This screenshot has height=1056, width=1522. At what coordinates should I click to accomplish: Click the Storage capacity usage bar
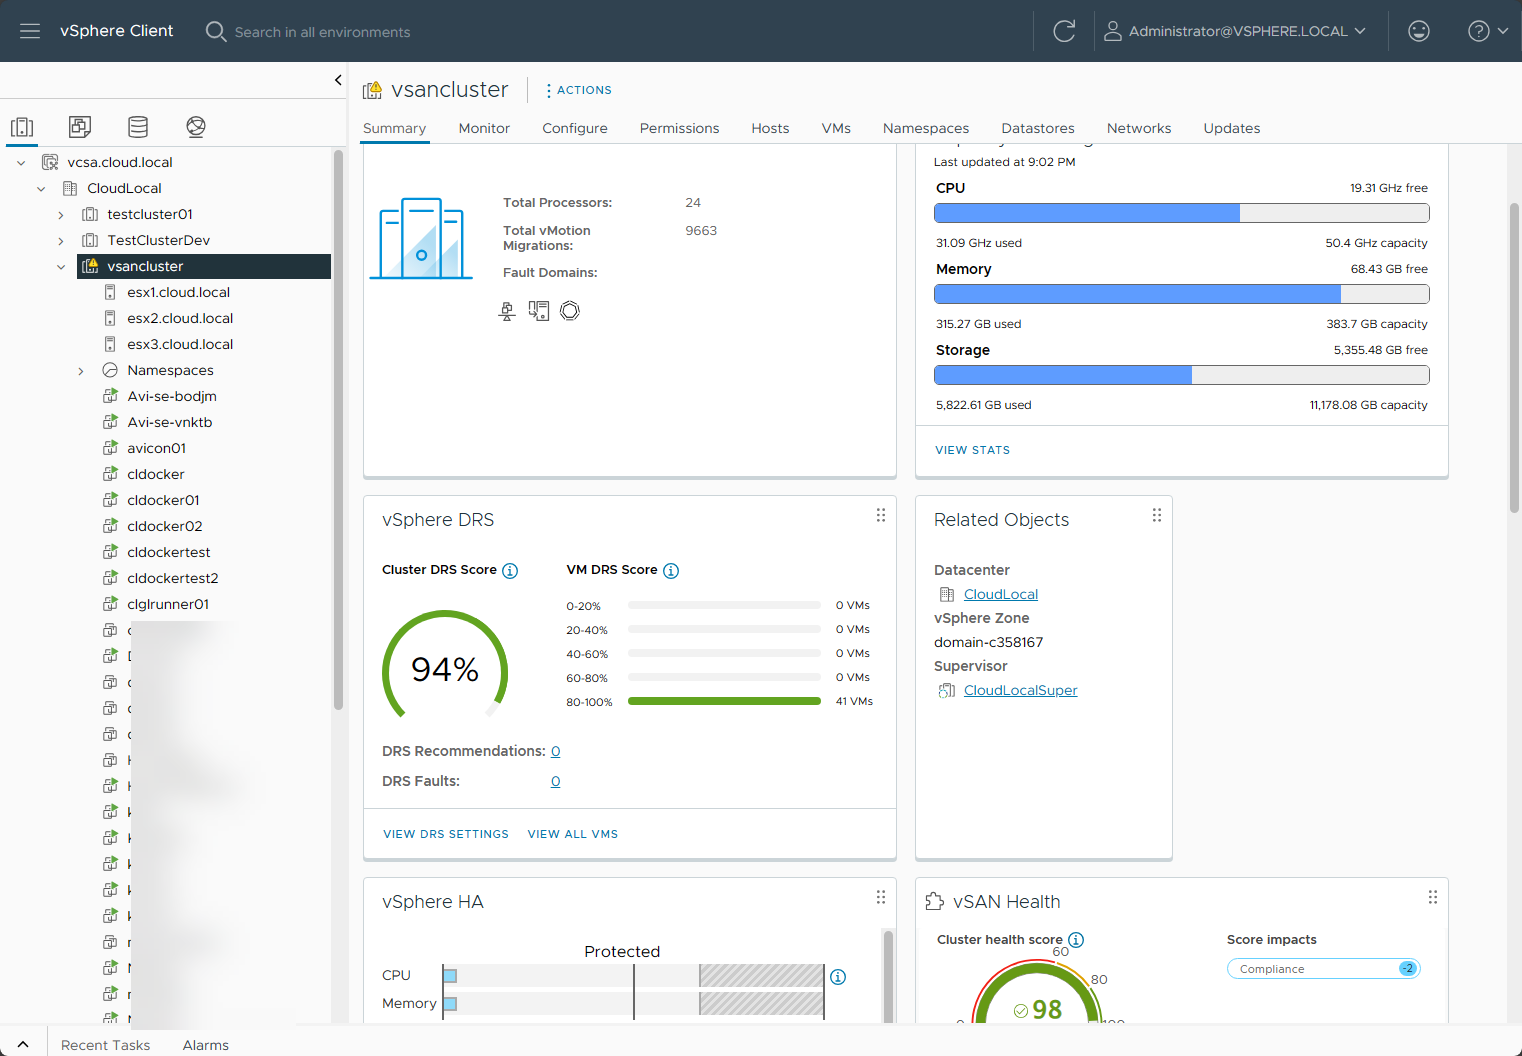coord(1181,375)
